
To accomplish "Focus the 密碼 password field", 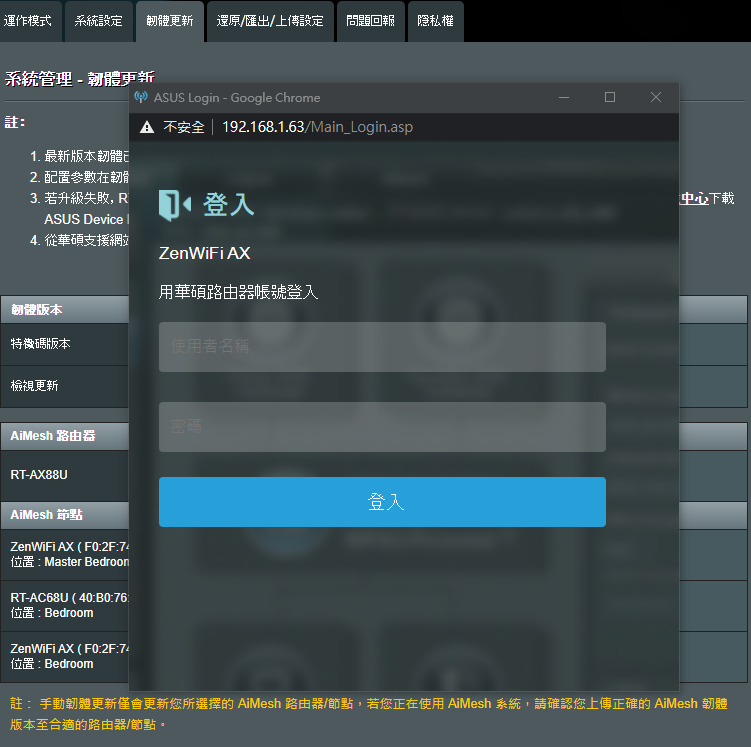I will (x=382, y=427).
